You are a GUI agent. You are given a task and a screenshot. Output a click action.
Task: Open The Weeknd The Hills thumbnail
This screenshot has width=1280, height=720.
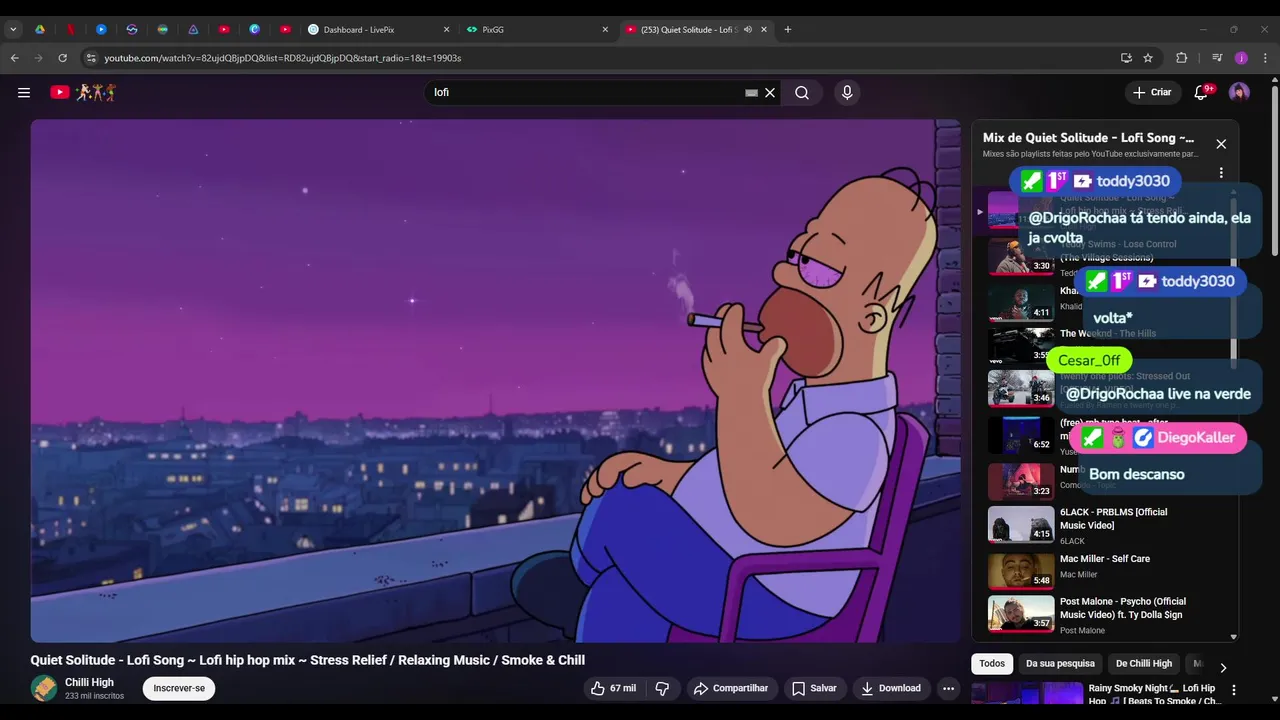click(1021, 346)
